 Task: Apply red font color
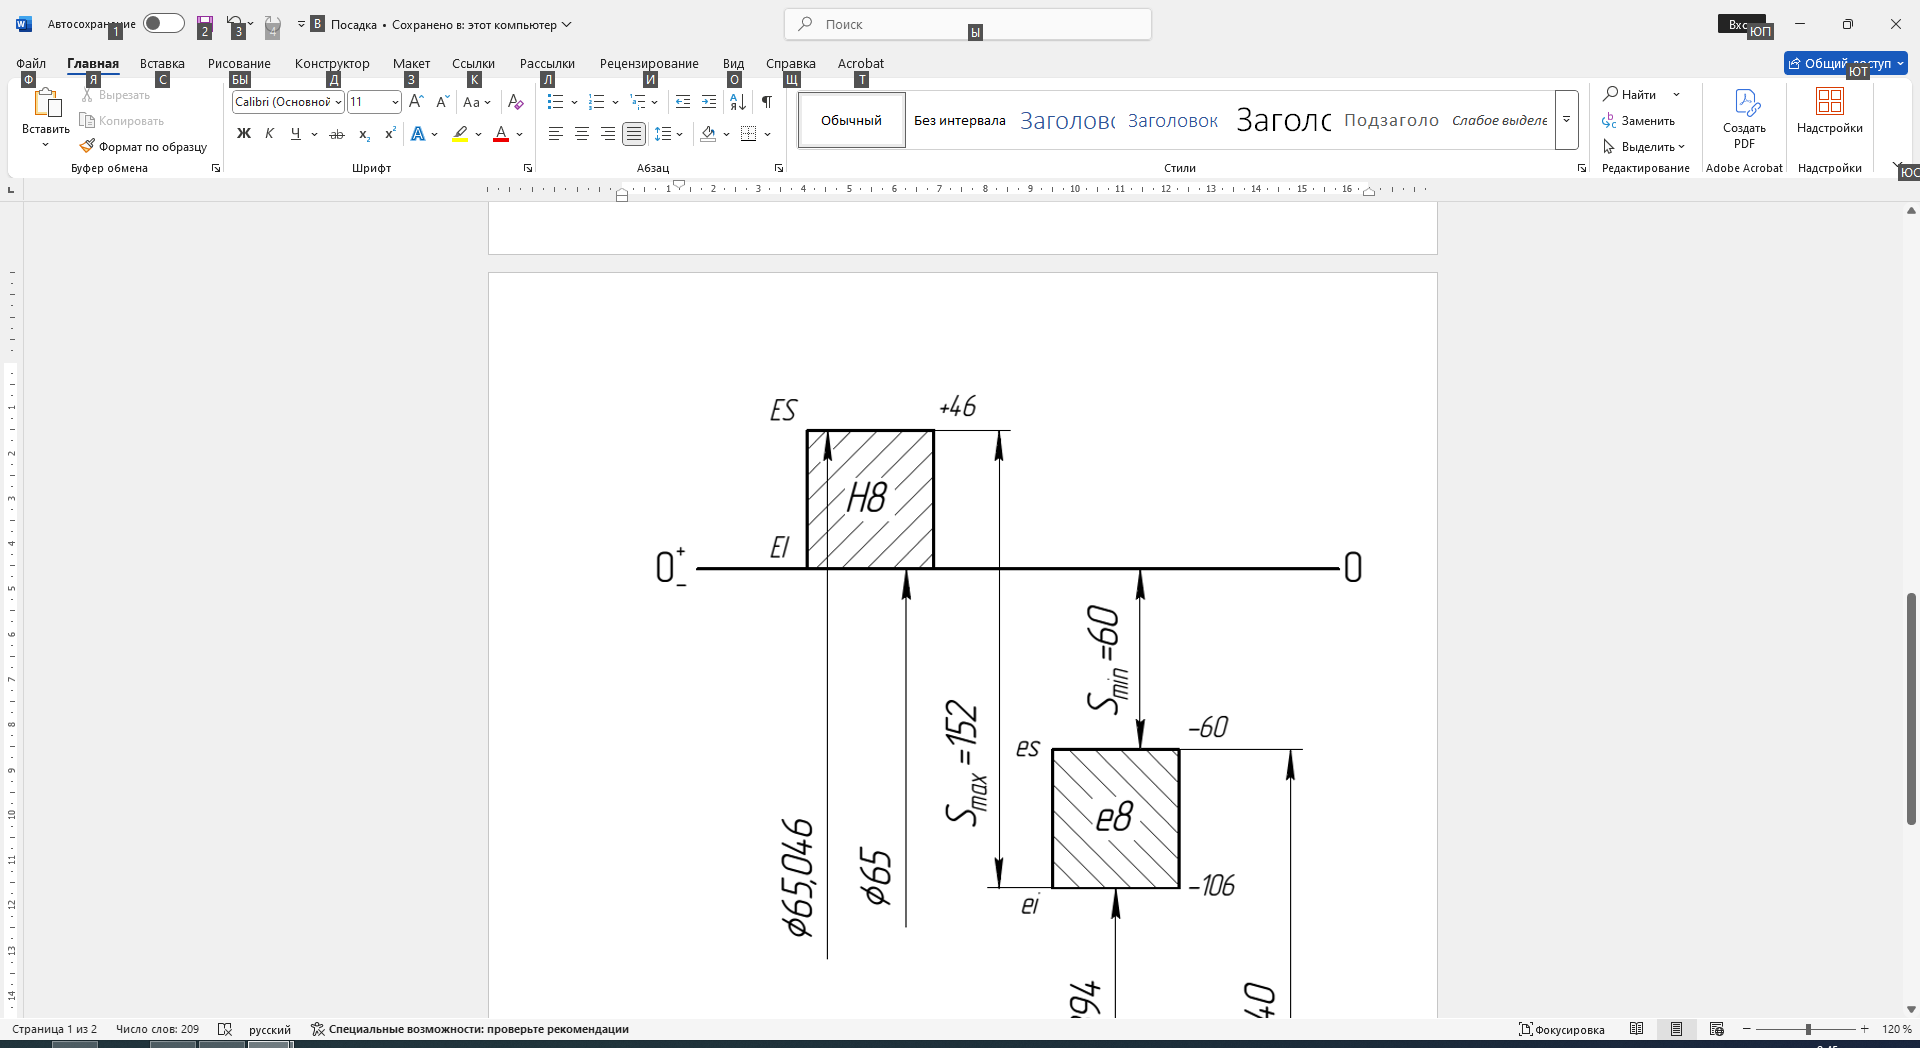(x=502, y=133)
